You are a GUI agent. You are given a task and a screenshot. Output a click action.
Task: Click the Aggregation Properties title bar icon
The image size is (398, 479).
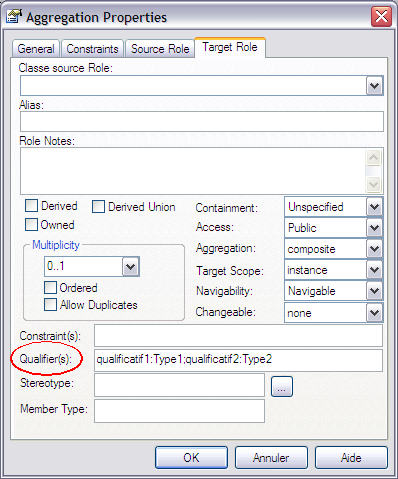(x=14, y=16)
